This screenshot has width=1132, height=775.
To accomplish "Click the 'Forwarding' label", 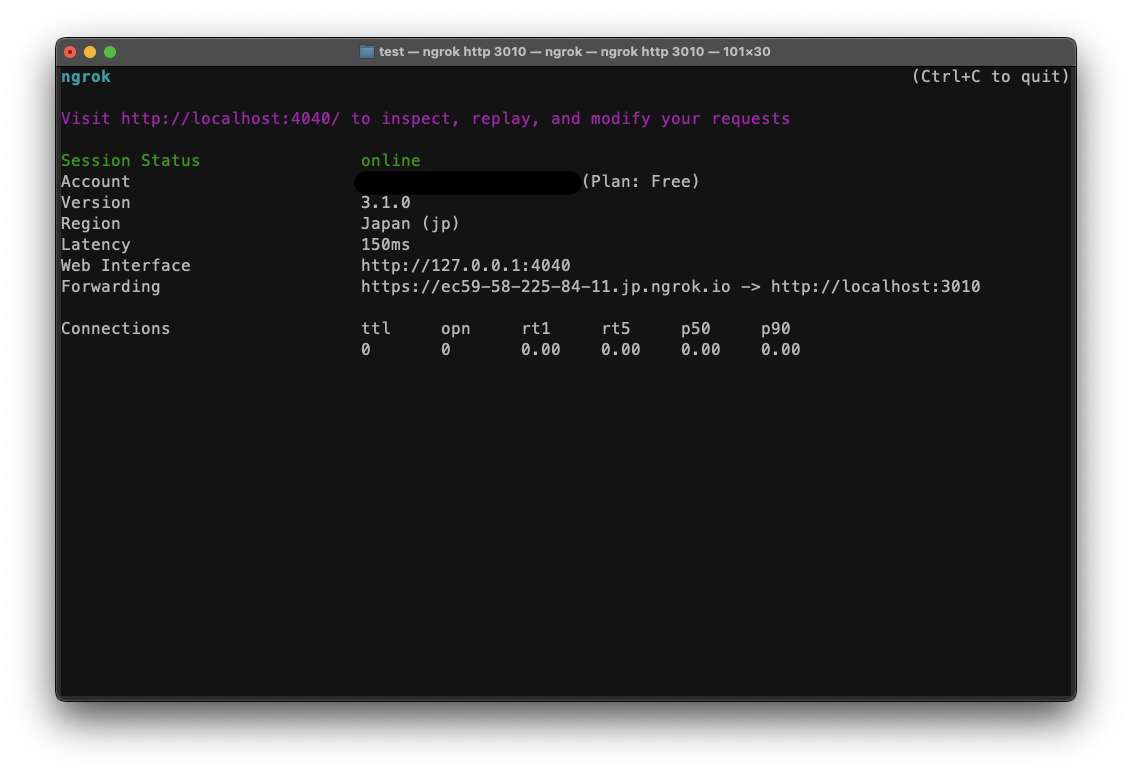I will (110, 286).
